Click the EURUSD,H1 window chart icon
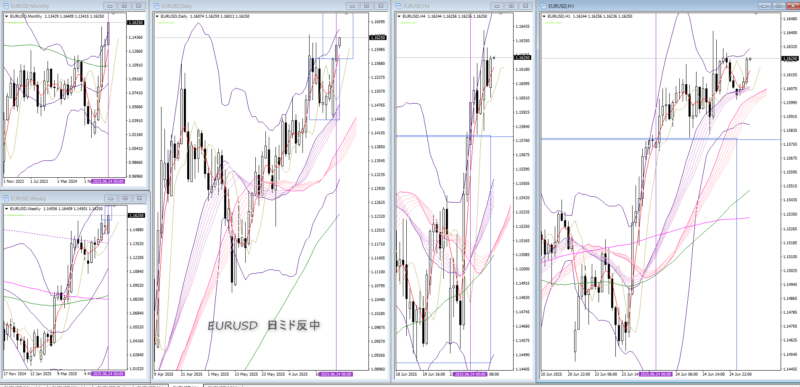Viewport: 800px width, 387px height. (544, 6)
